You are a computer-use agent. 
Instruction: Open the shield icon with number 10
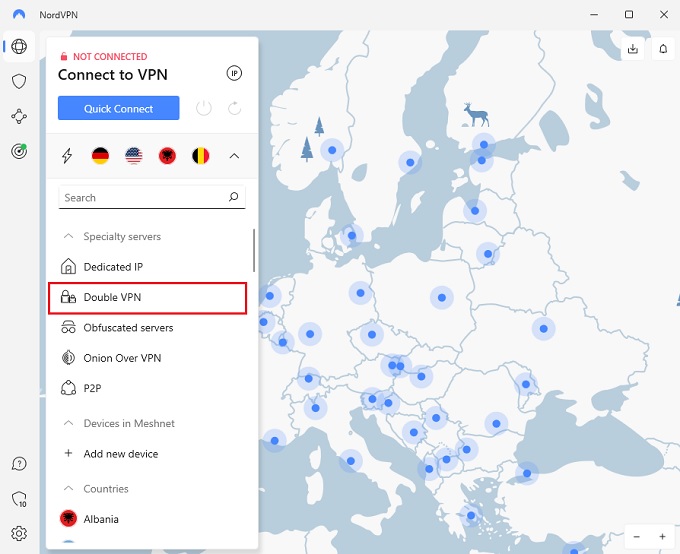19,499
